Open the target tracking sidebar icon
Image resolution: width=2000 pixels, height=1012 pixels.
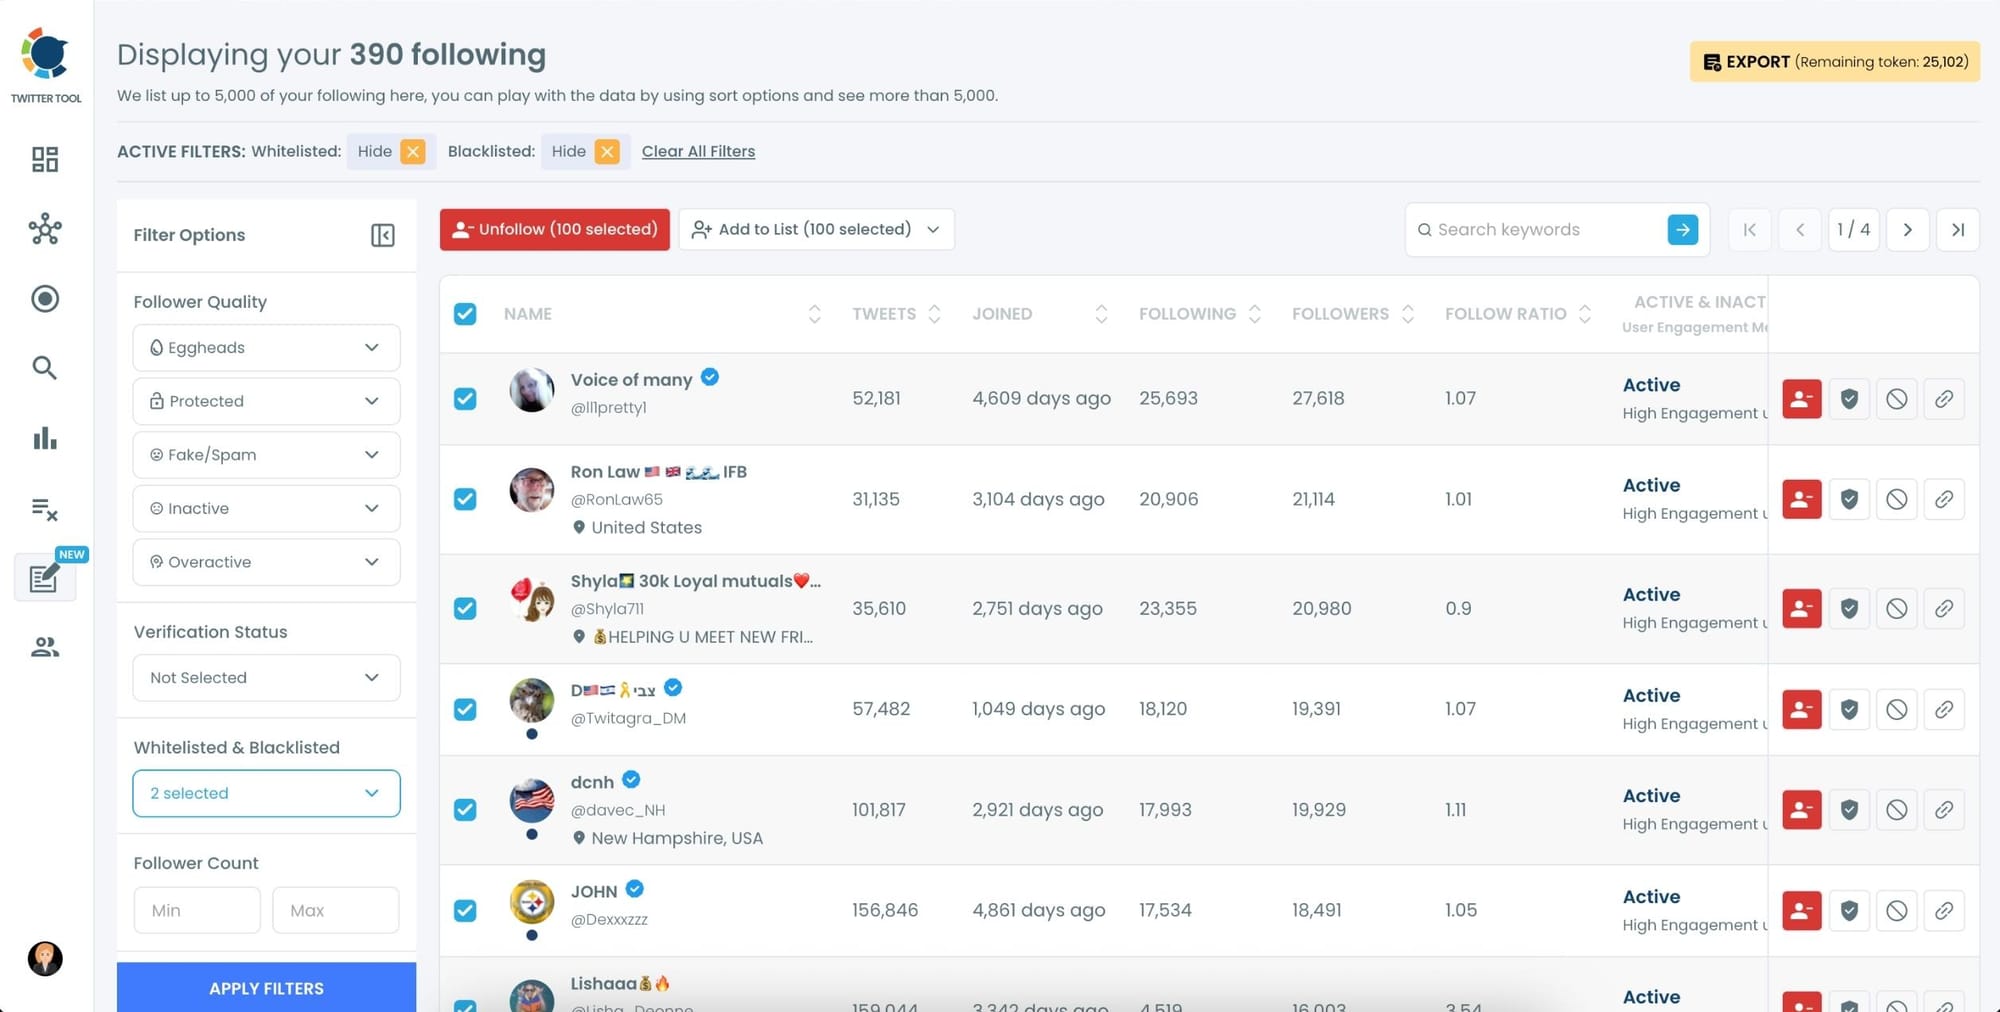click(44, 298)
